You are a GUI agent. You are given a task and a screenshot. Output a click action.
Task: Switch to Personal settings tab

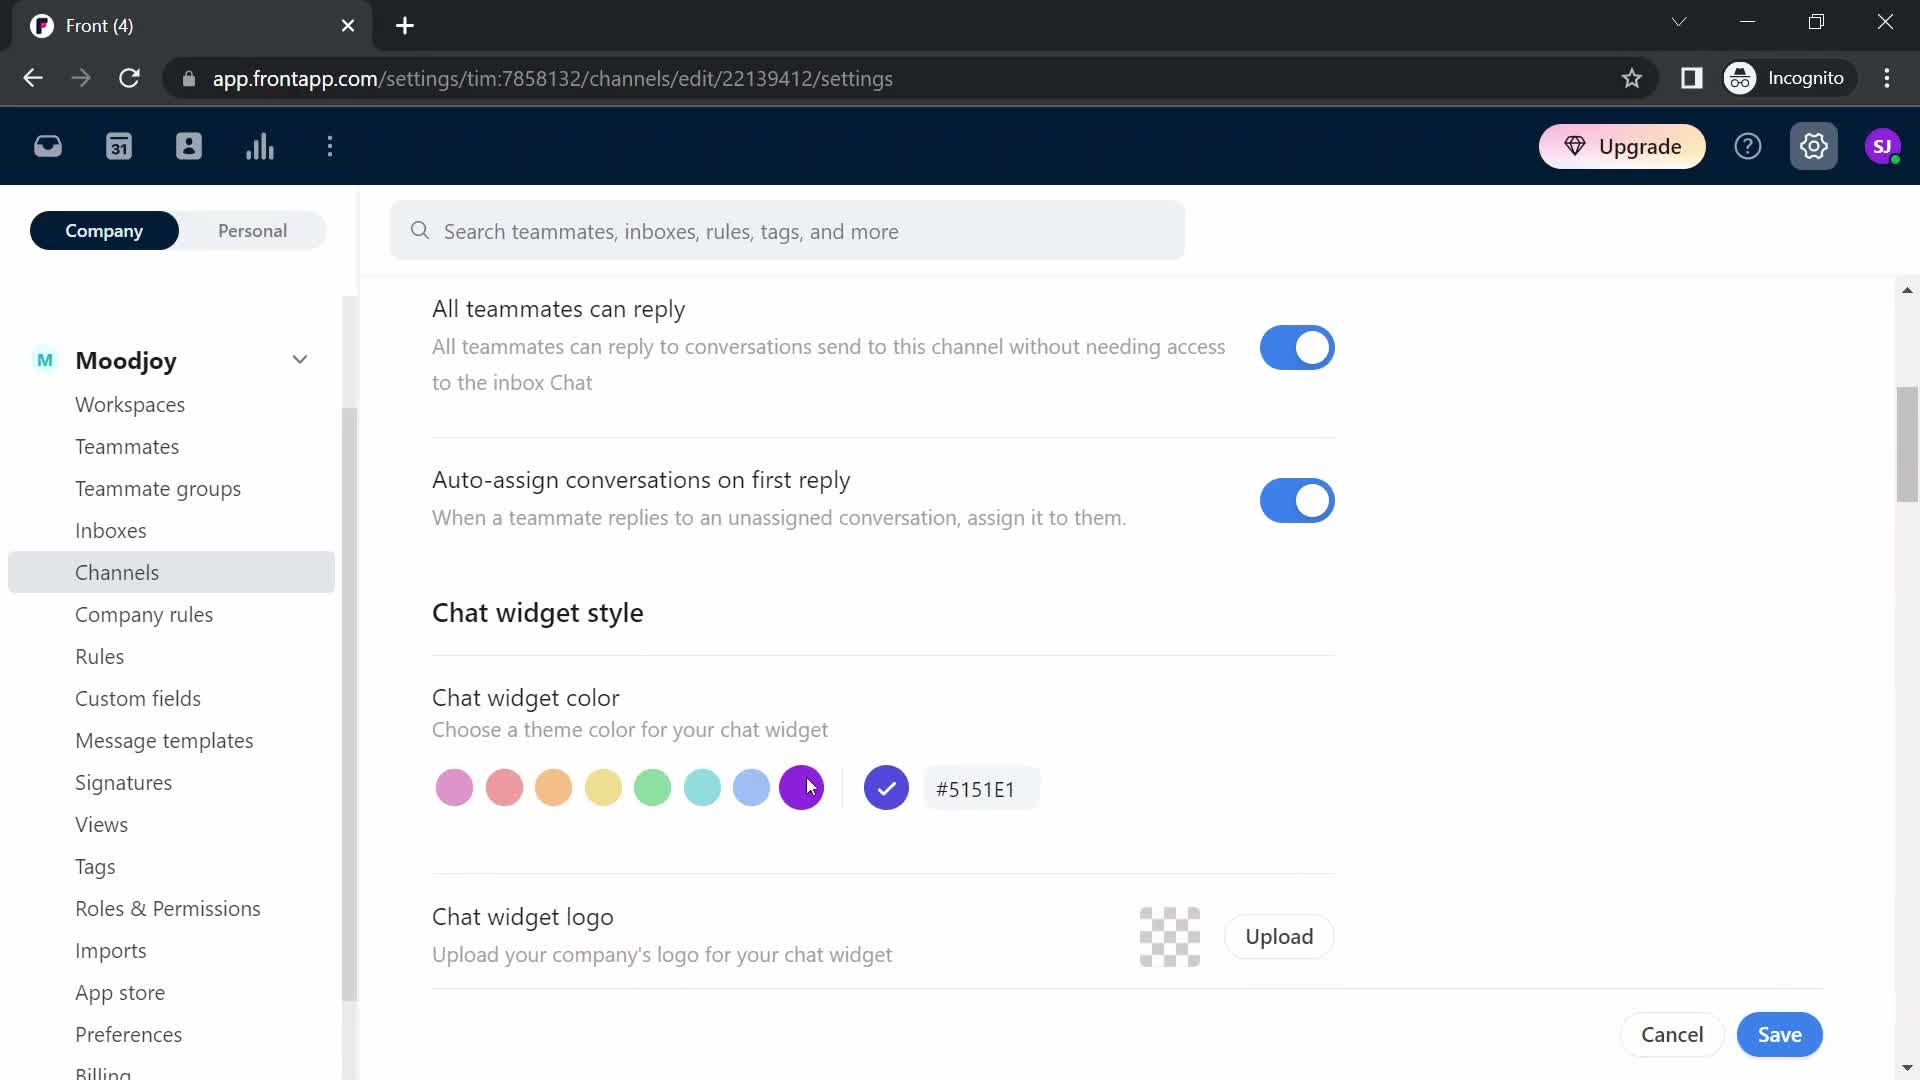coord(252,231)
